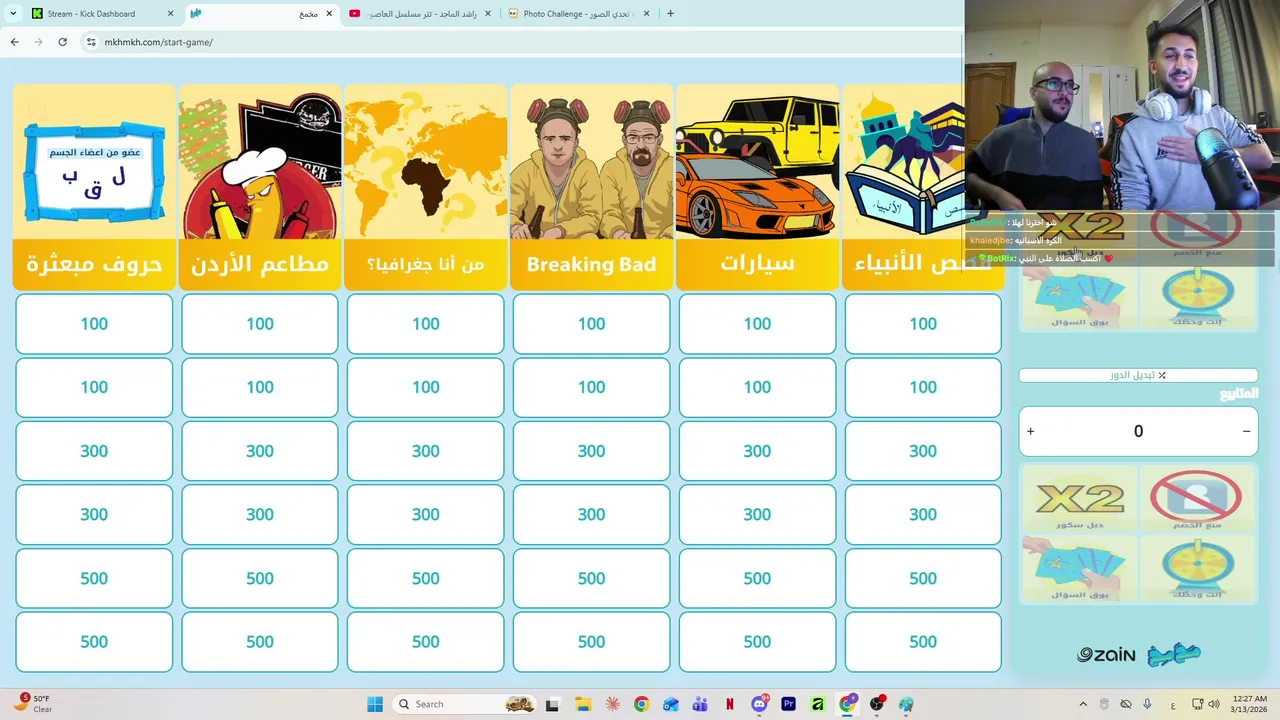Focus the mkhmkh.com/start-game address bar
Image resolution: width=1280 pixels, height=720 pixels.
(520, 42)
